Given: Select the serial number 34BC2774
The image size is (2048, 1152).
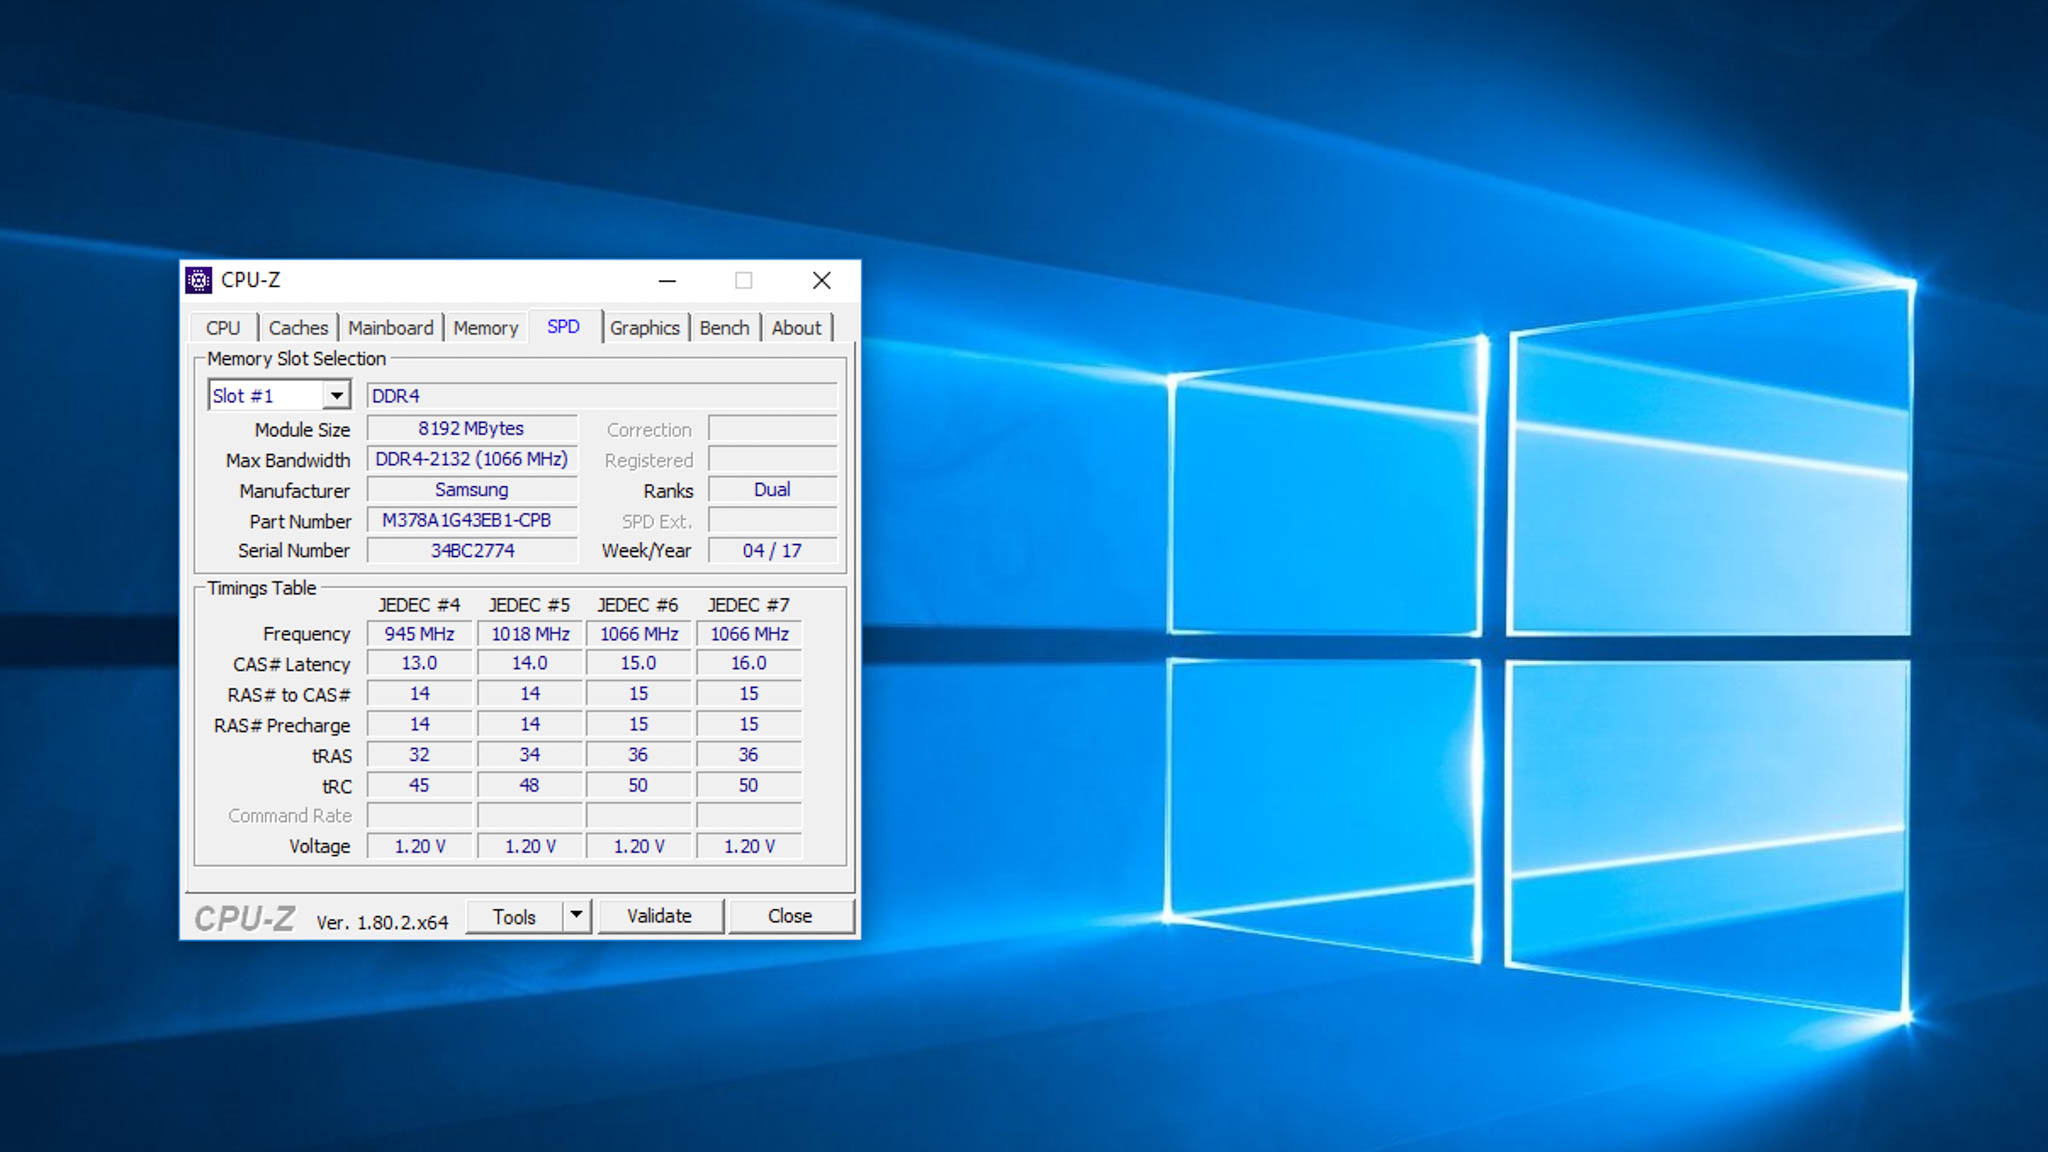Looking at the screenshot, I should (x=472, y=551).
